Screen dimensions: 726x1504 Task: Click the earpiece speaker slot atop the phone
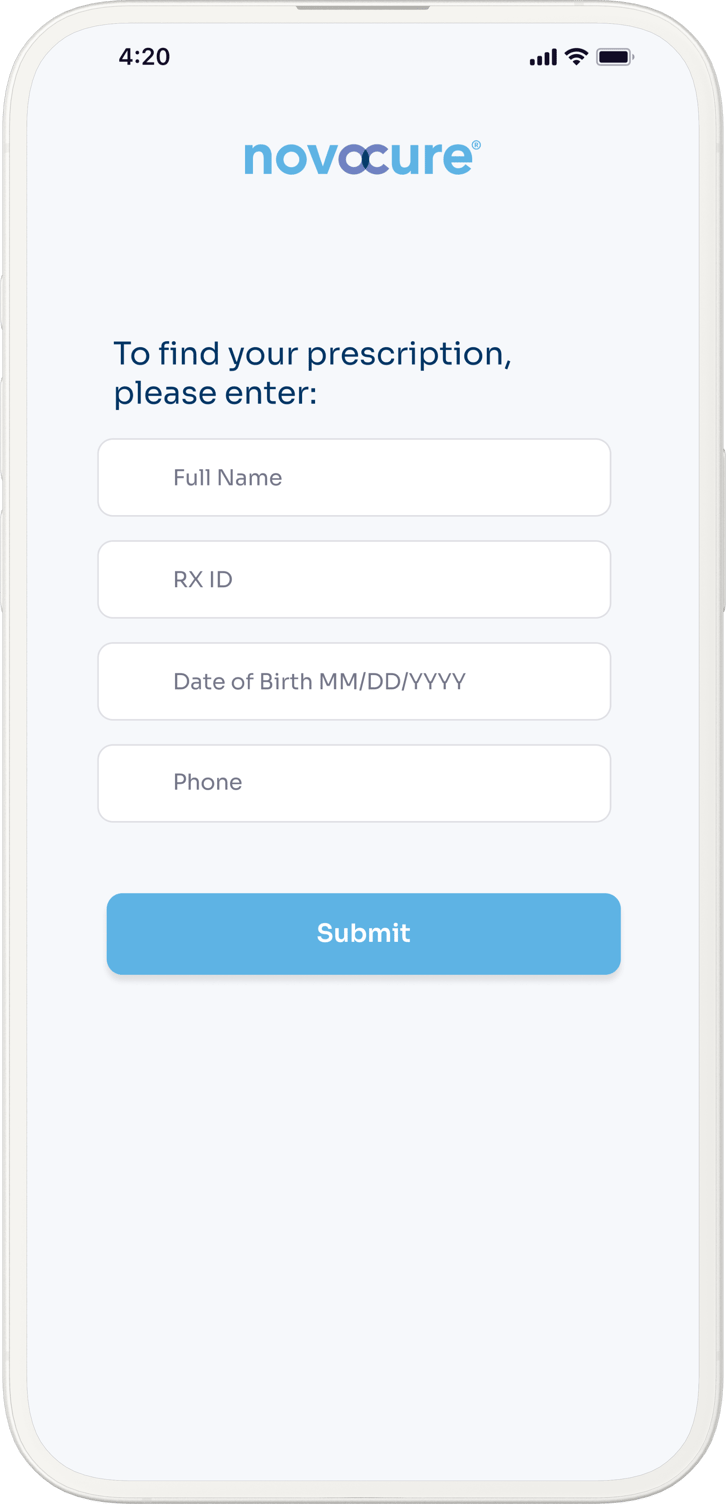[x=363, y=7]
